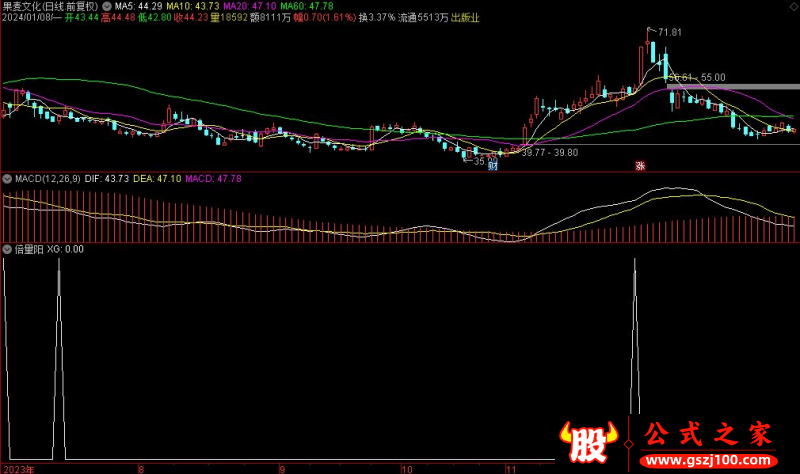The height and width of the screenshot is (474, 800).
Task: Select the 35.00 low-price arrow marker
Action: click(480, 161)
